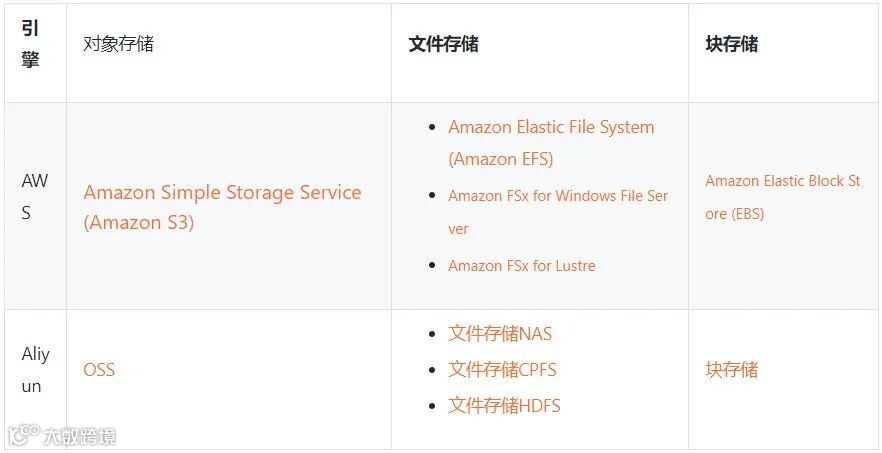Click the bullet before 文件存储NAS

(x=431, y=334)
